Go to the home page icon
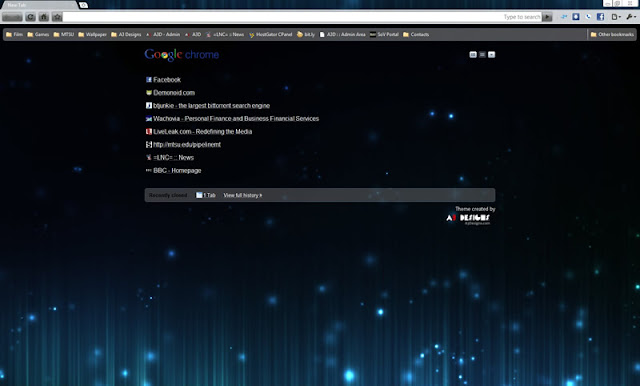 pyautogui.click(x=44, y=17)
